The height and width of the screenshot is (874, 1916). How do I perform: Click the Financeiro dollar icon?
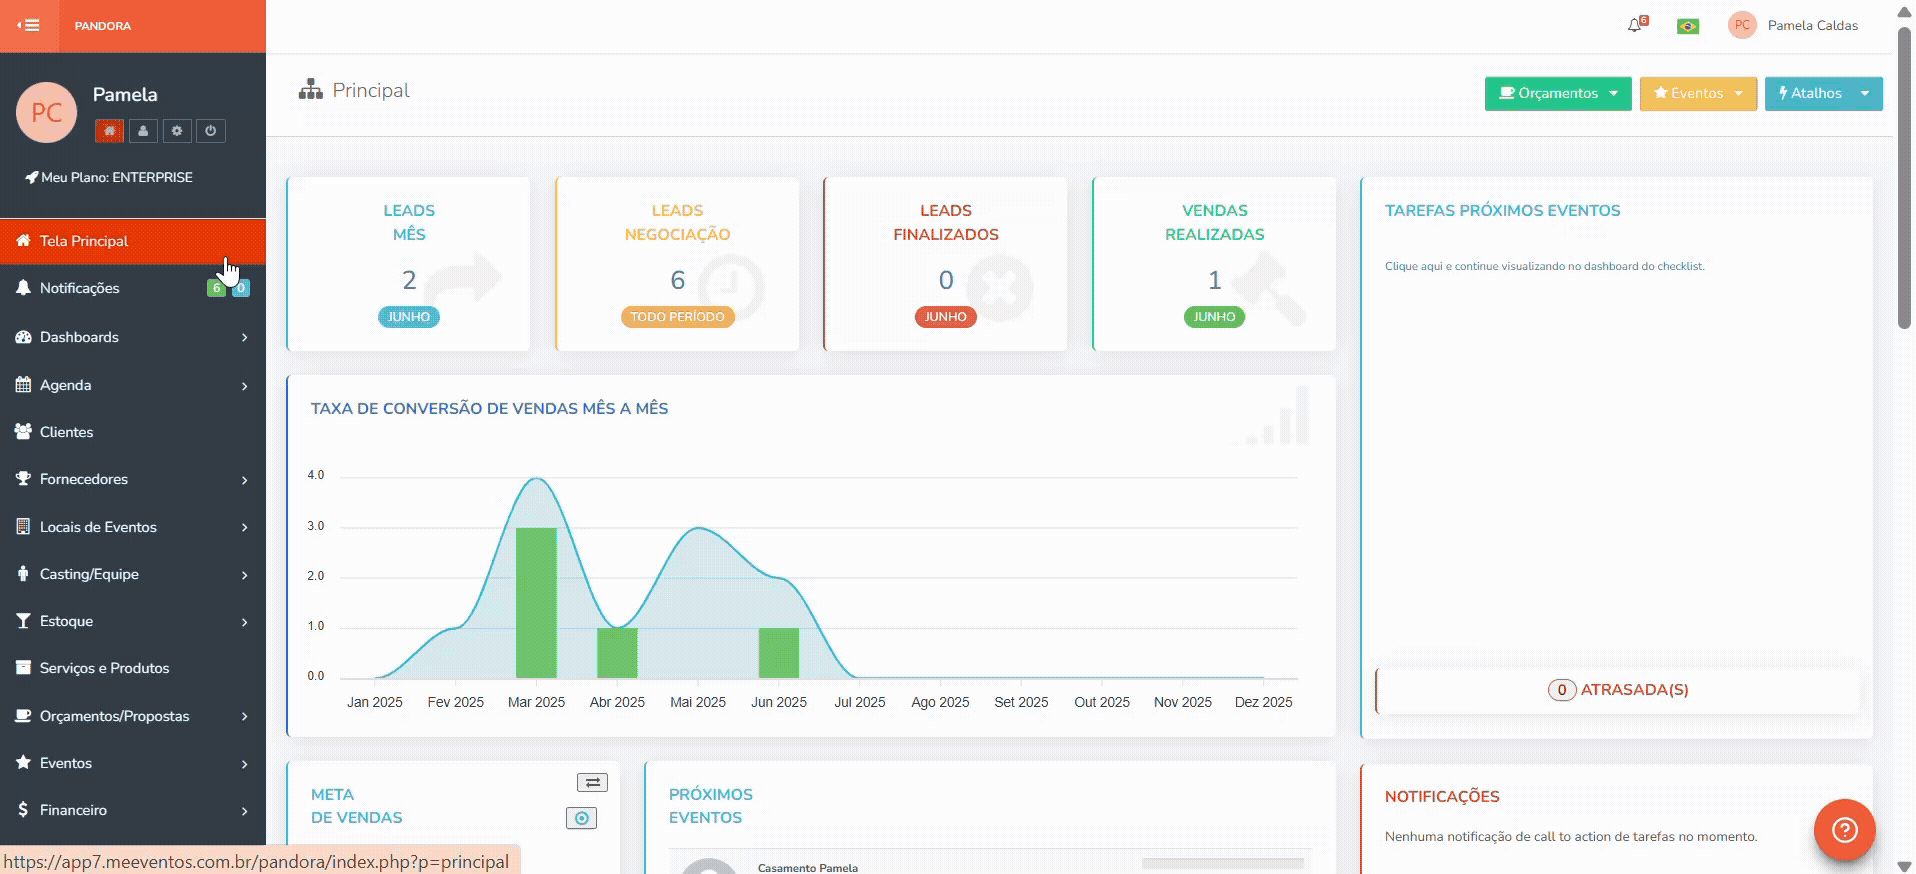[23, 809]
